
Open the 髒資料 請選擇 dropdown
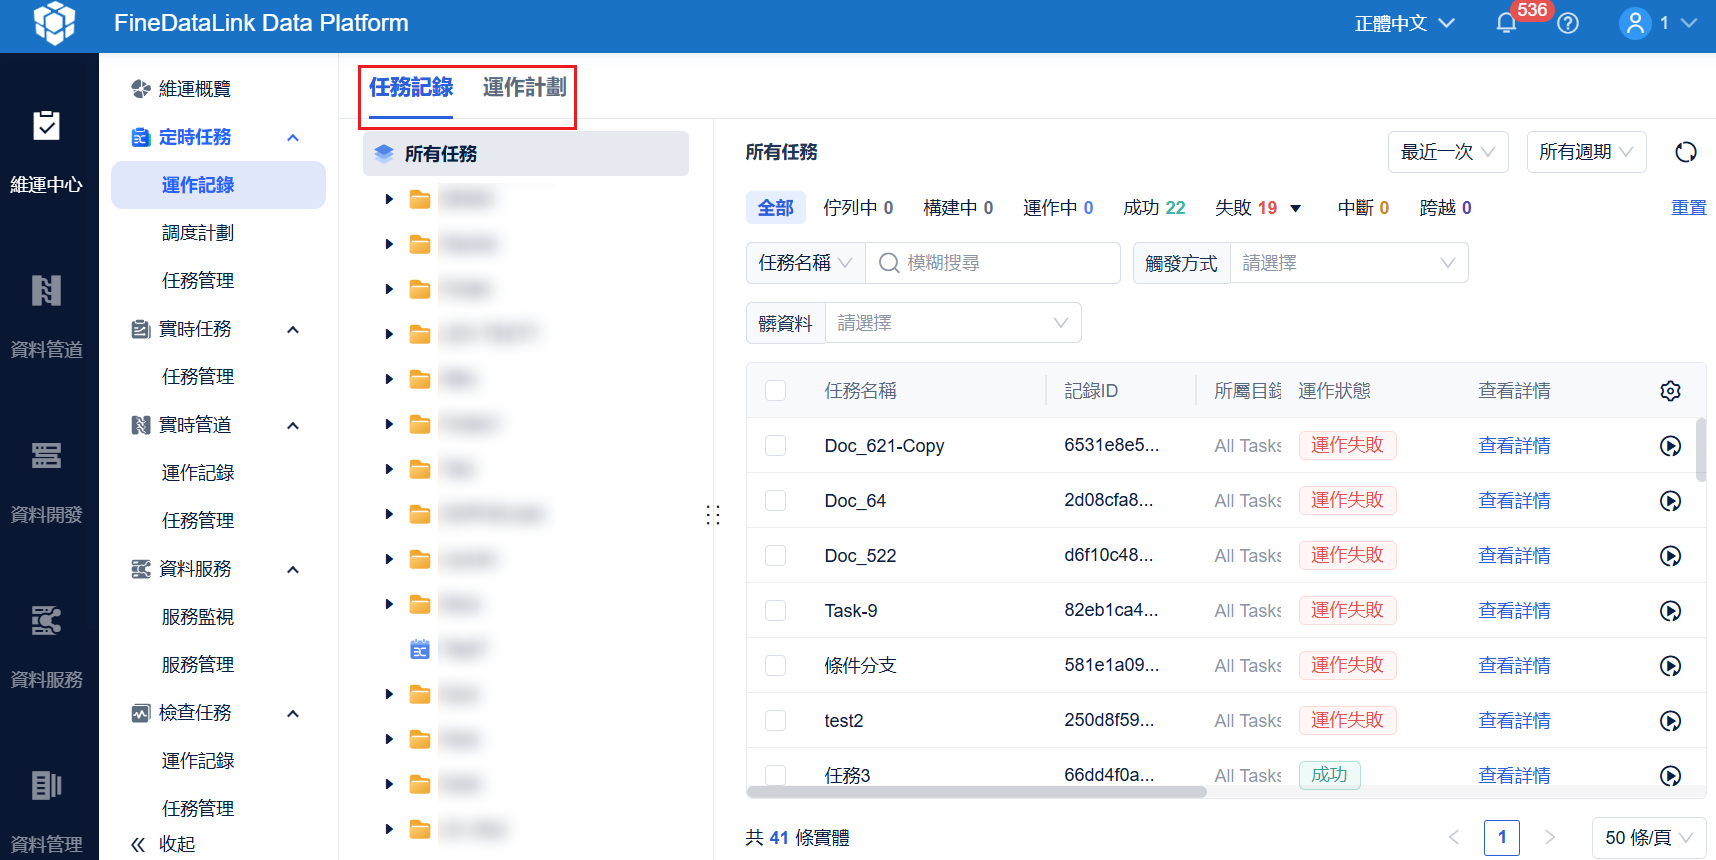point(953,323)
